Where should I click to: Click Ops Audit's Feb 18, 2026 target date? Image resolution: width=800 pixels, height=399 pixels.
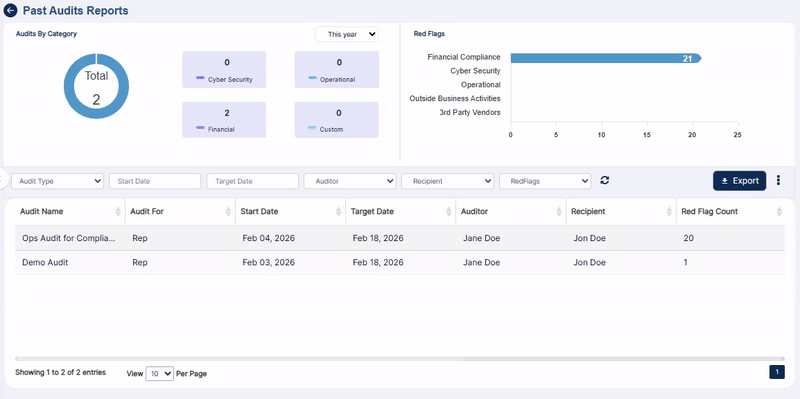(378, 238)
